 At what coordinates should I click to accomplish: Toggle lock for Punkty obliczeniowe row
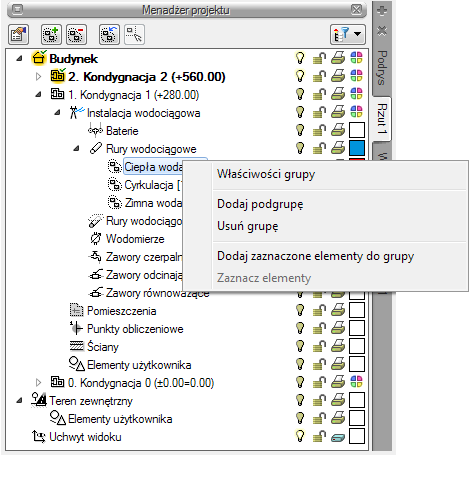(x=319, y=328)
